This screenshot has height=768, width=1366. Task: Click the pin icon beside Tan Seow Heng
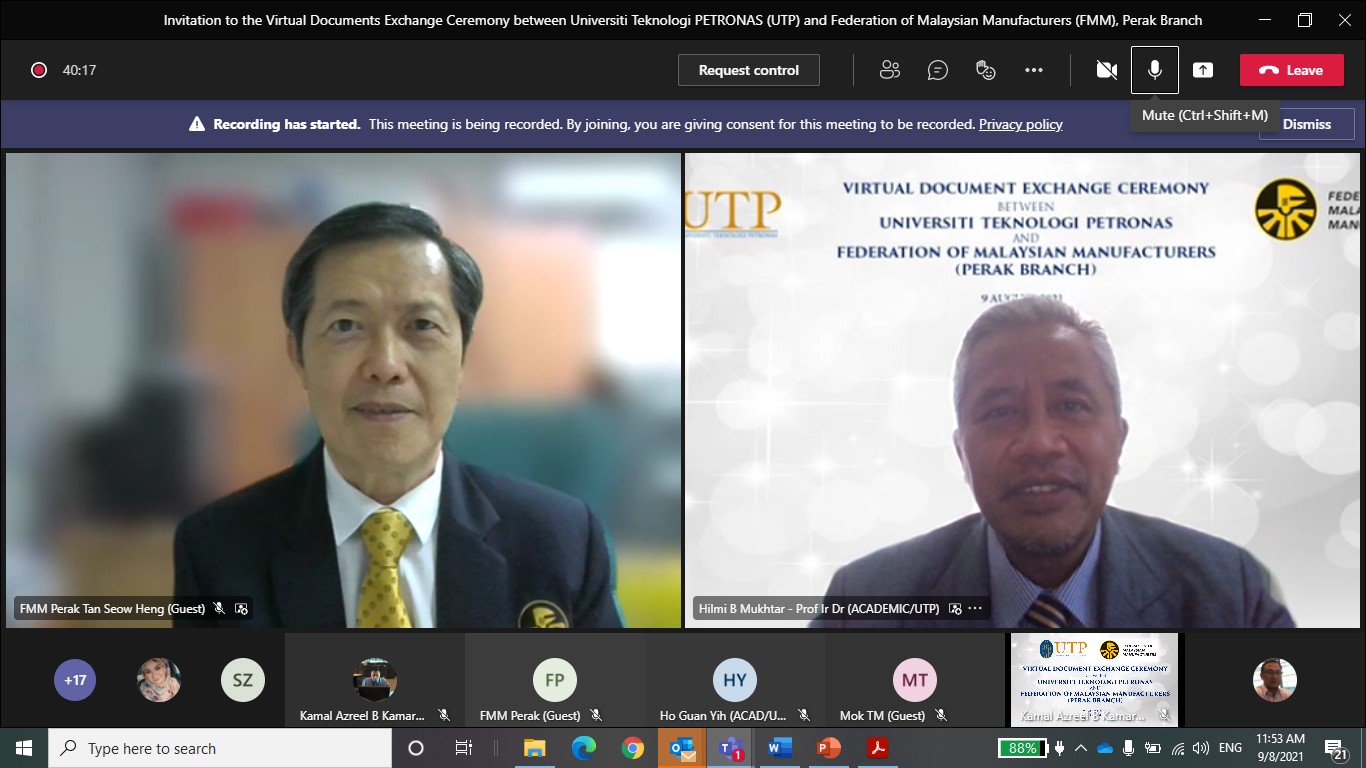click(241, 608)
